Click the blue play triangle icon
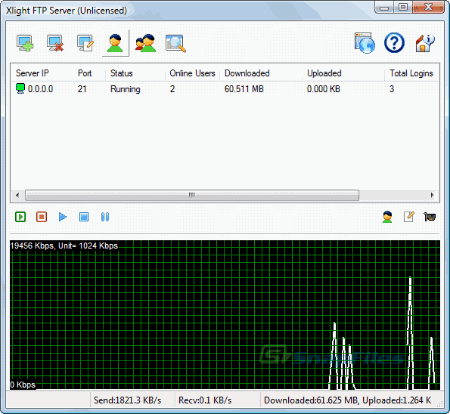Viewport: 450px width, 414px height. tap(63, 217)
